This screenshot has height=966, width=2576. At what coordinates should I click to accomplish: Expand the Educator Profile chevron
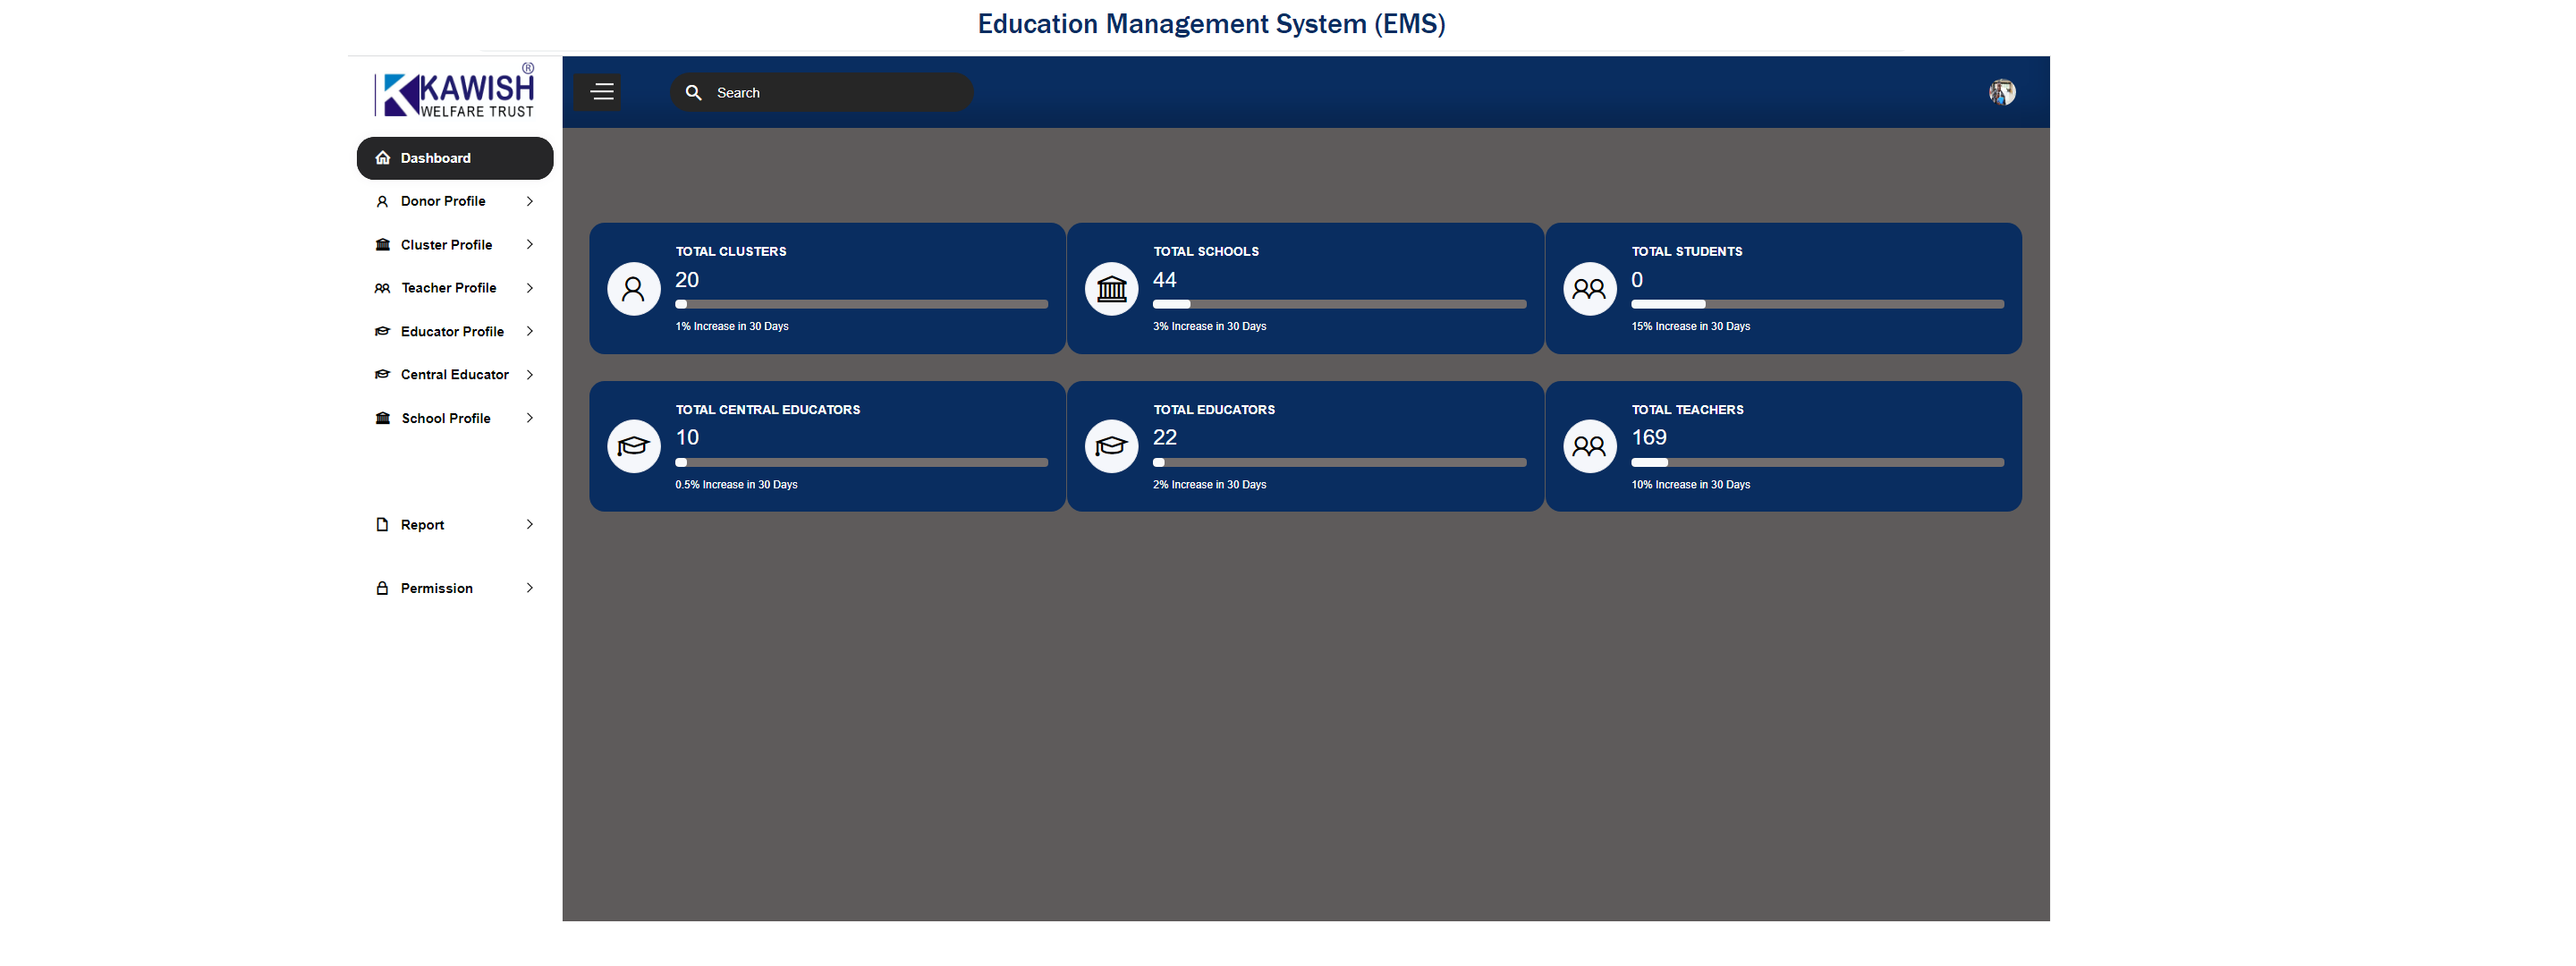click(x=529, y=331)
